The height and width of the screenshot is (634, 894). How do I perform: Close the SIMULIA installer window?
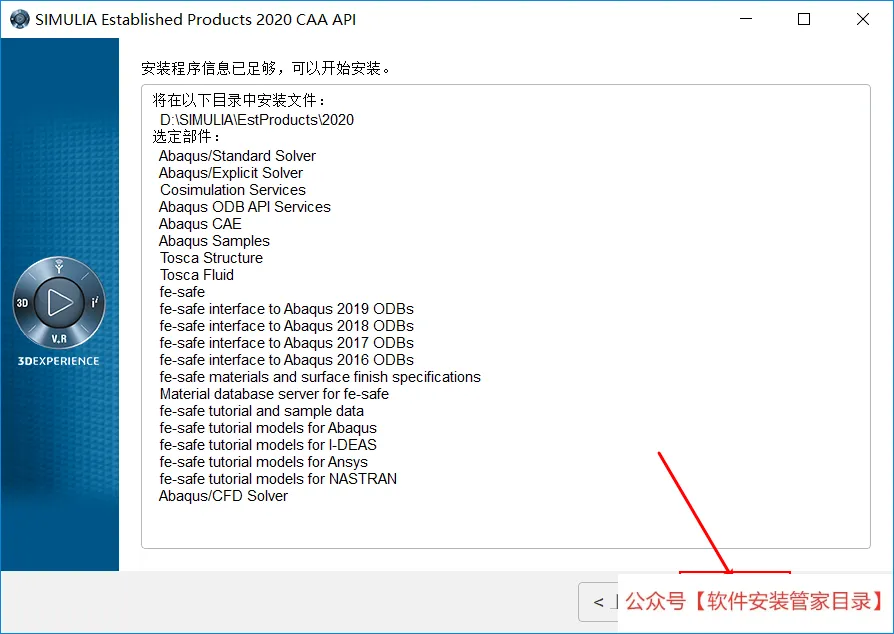click(863, 19)
